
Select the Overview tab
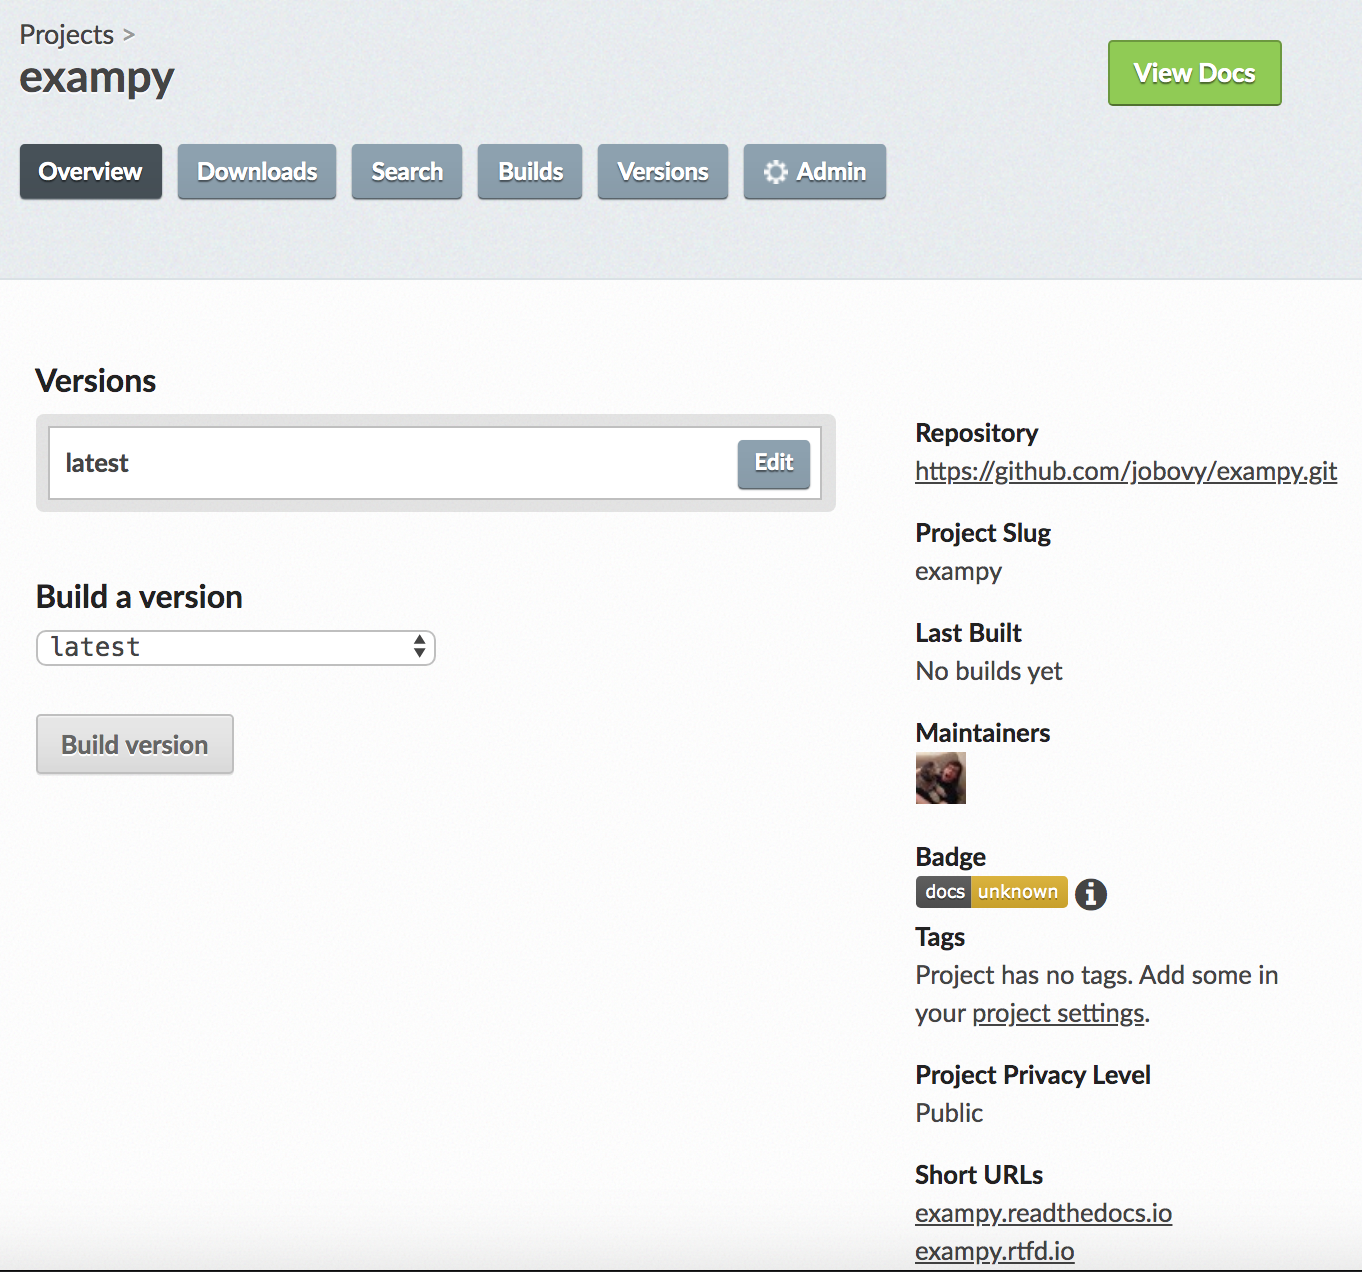(91, 171)
